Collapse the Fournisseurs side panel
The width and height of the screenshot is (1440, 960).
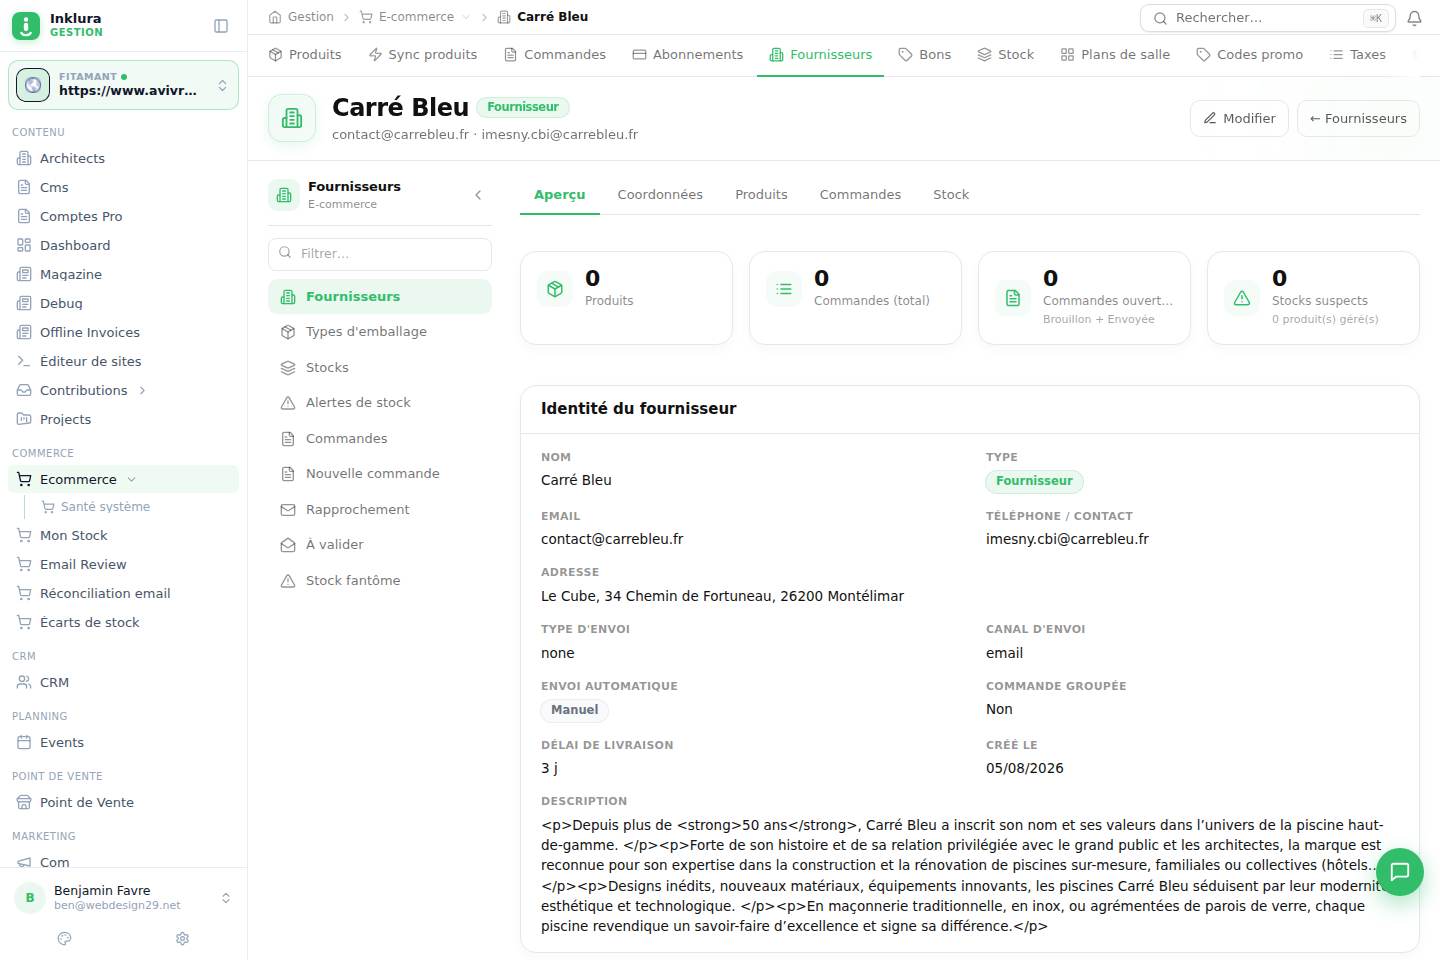478,195
